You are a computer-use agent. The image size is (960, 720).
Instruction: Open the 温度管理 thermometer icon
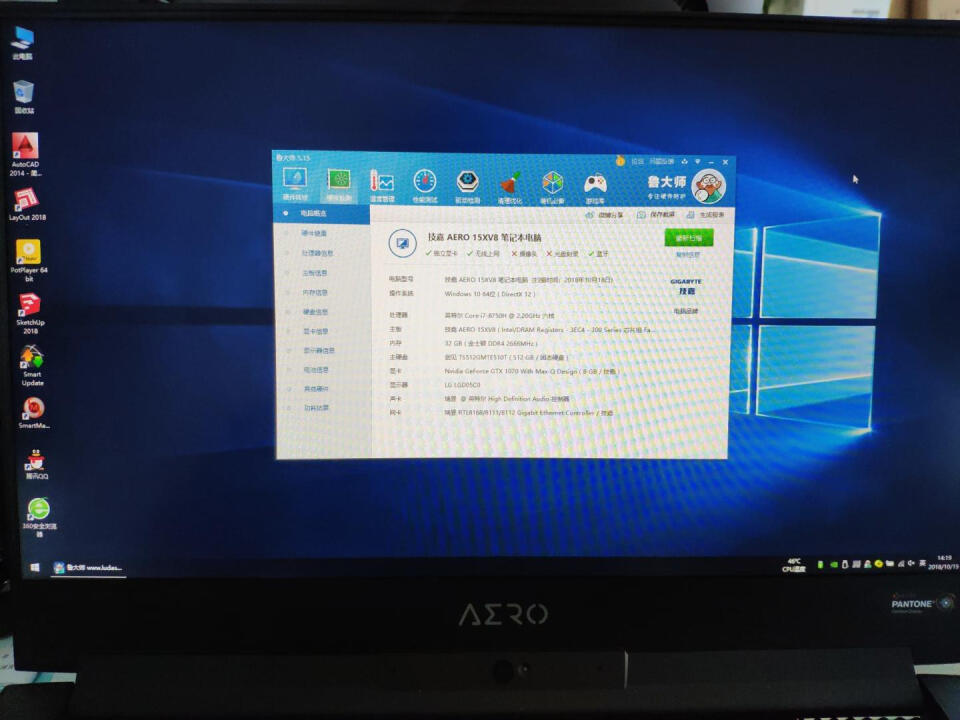(381, 186)
